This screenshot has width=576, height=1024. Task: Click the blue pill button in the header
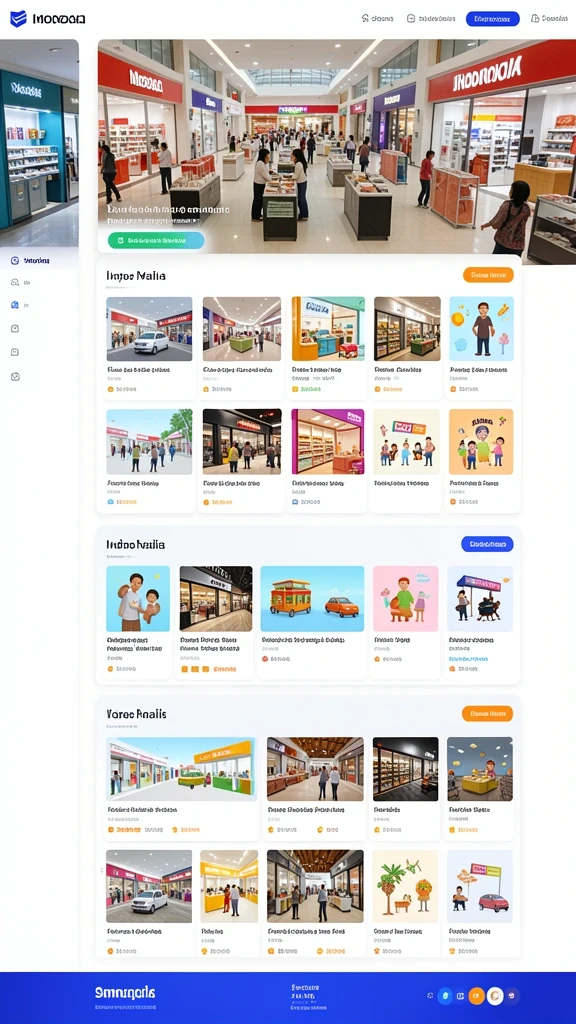(492, 19)
